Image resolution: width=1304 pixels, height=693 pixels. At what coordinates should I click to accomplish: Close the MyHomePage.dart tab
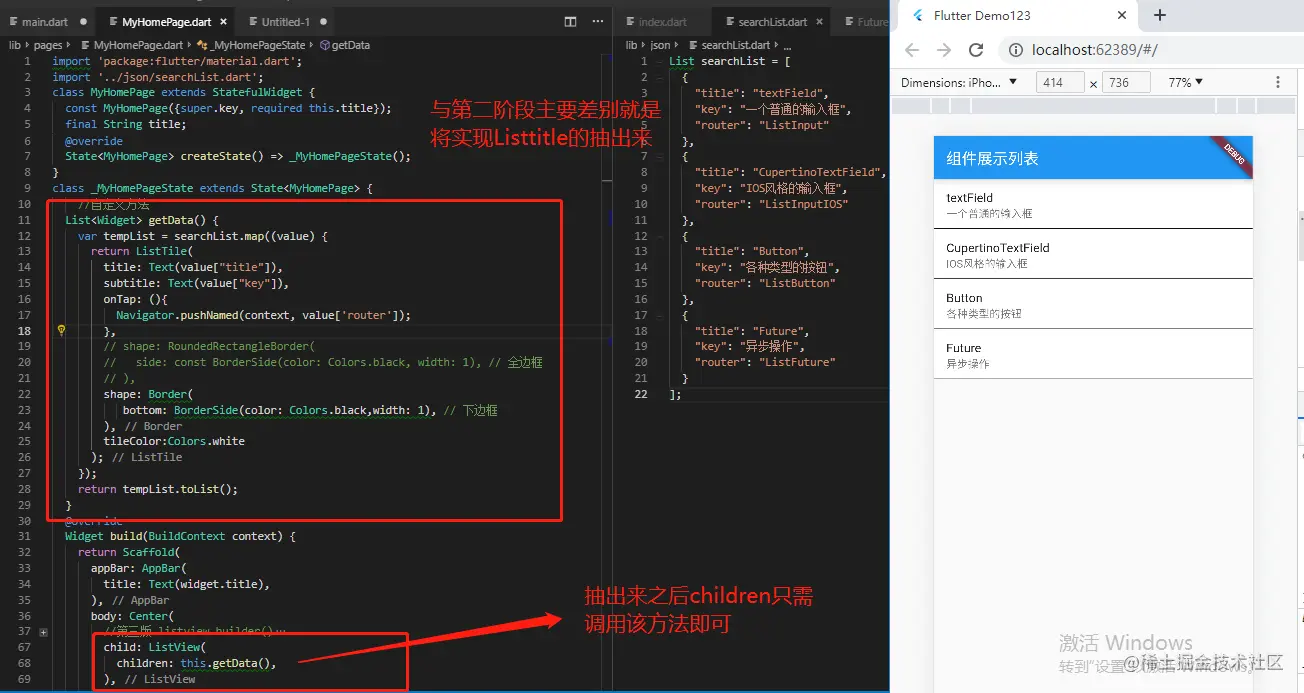click(x=222, y=21)
